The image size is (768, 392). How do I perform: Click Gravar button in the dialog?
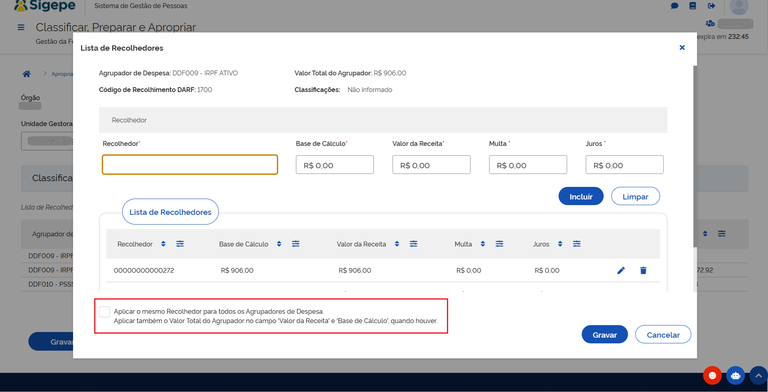(x=604, y=335)
